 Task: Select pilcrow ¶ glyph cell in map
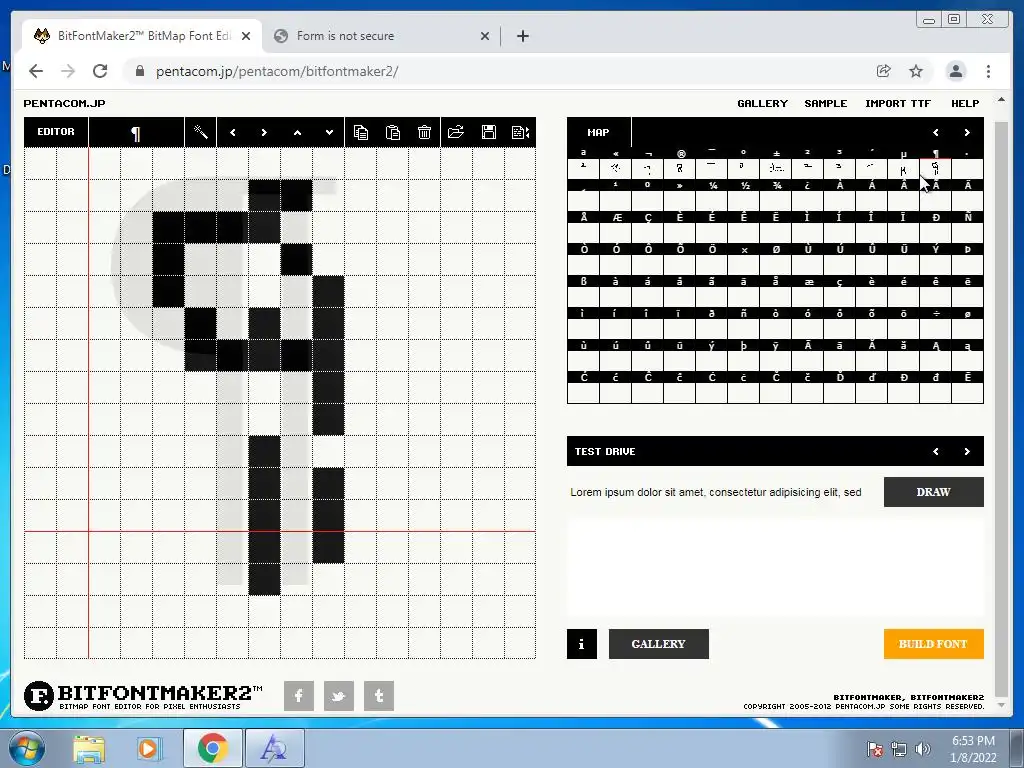coord(935,168)
